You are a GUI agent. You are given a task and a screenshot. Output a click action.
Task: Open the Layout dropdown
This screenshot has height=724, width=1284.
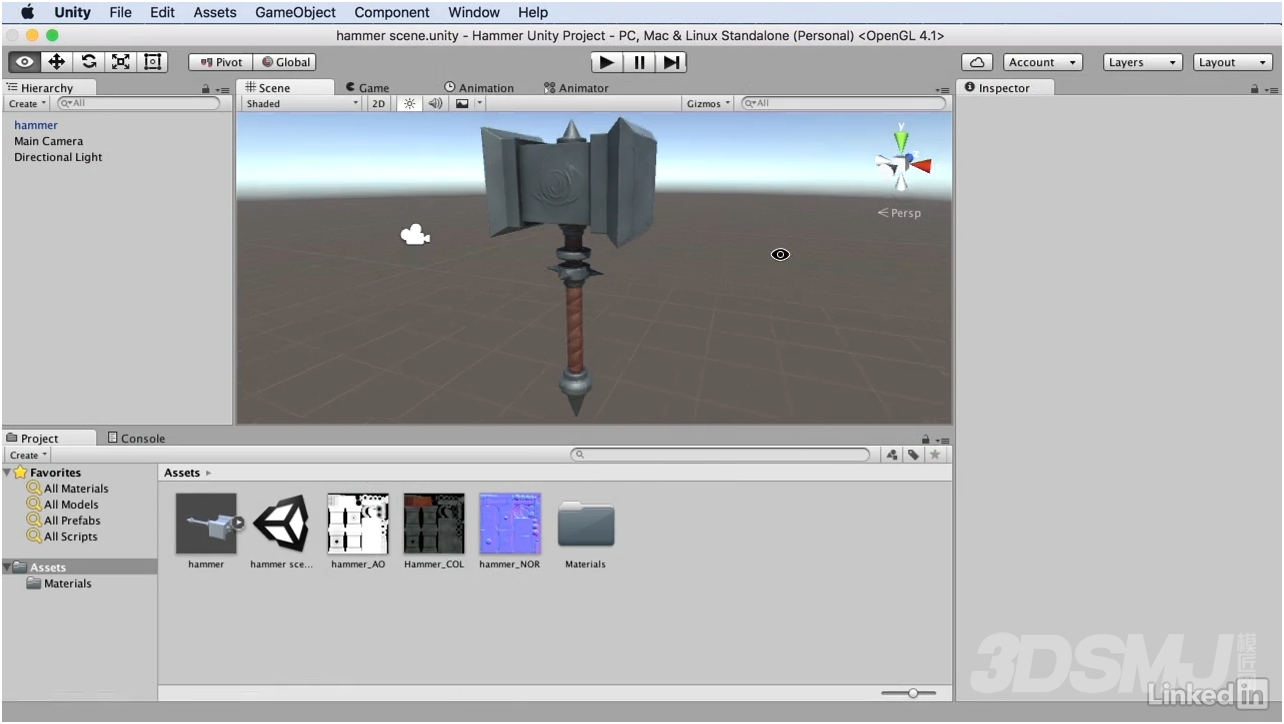(x=1233, y=62)
